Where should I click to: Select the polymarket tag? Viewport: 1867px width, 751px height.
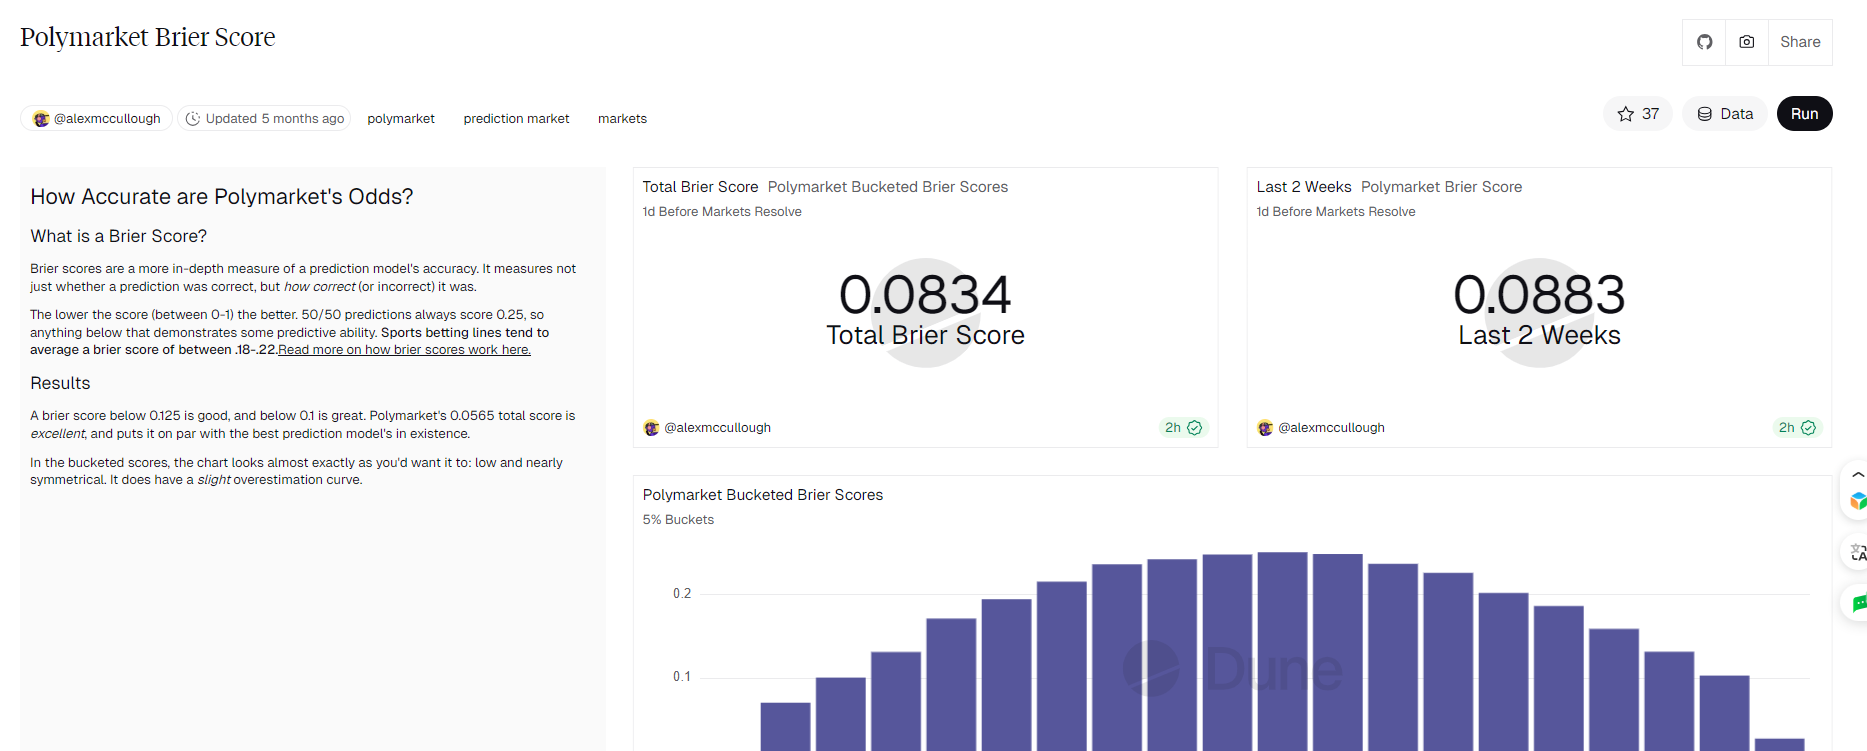tap(401, 119)
